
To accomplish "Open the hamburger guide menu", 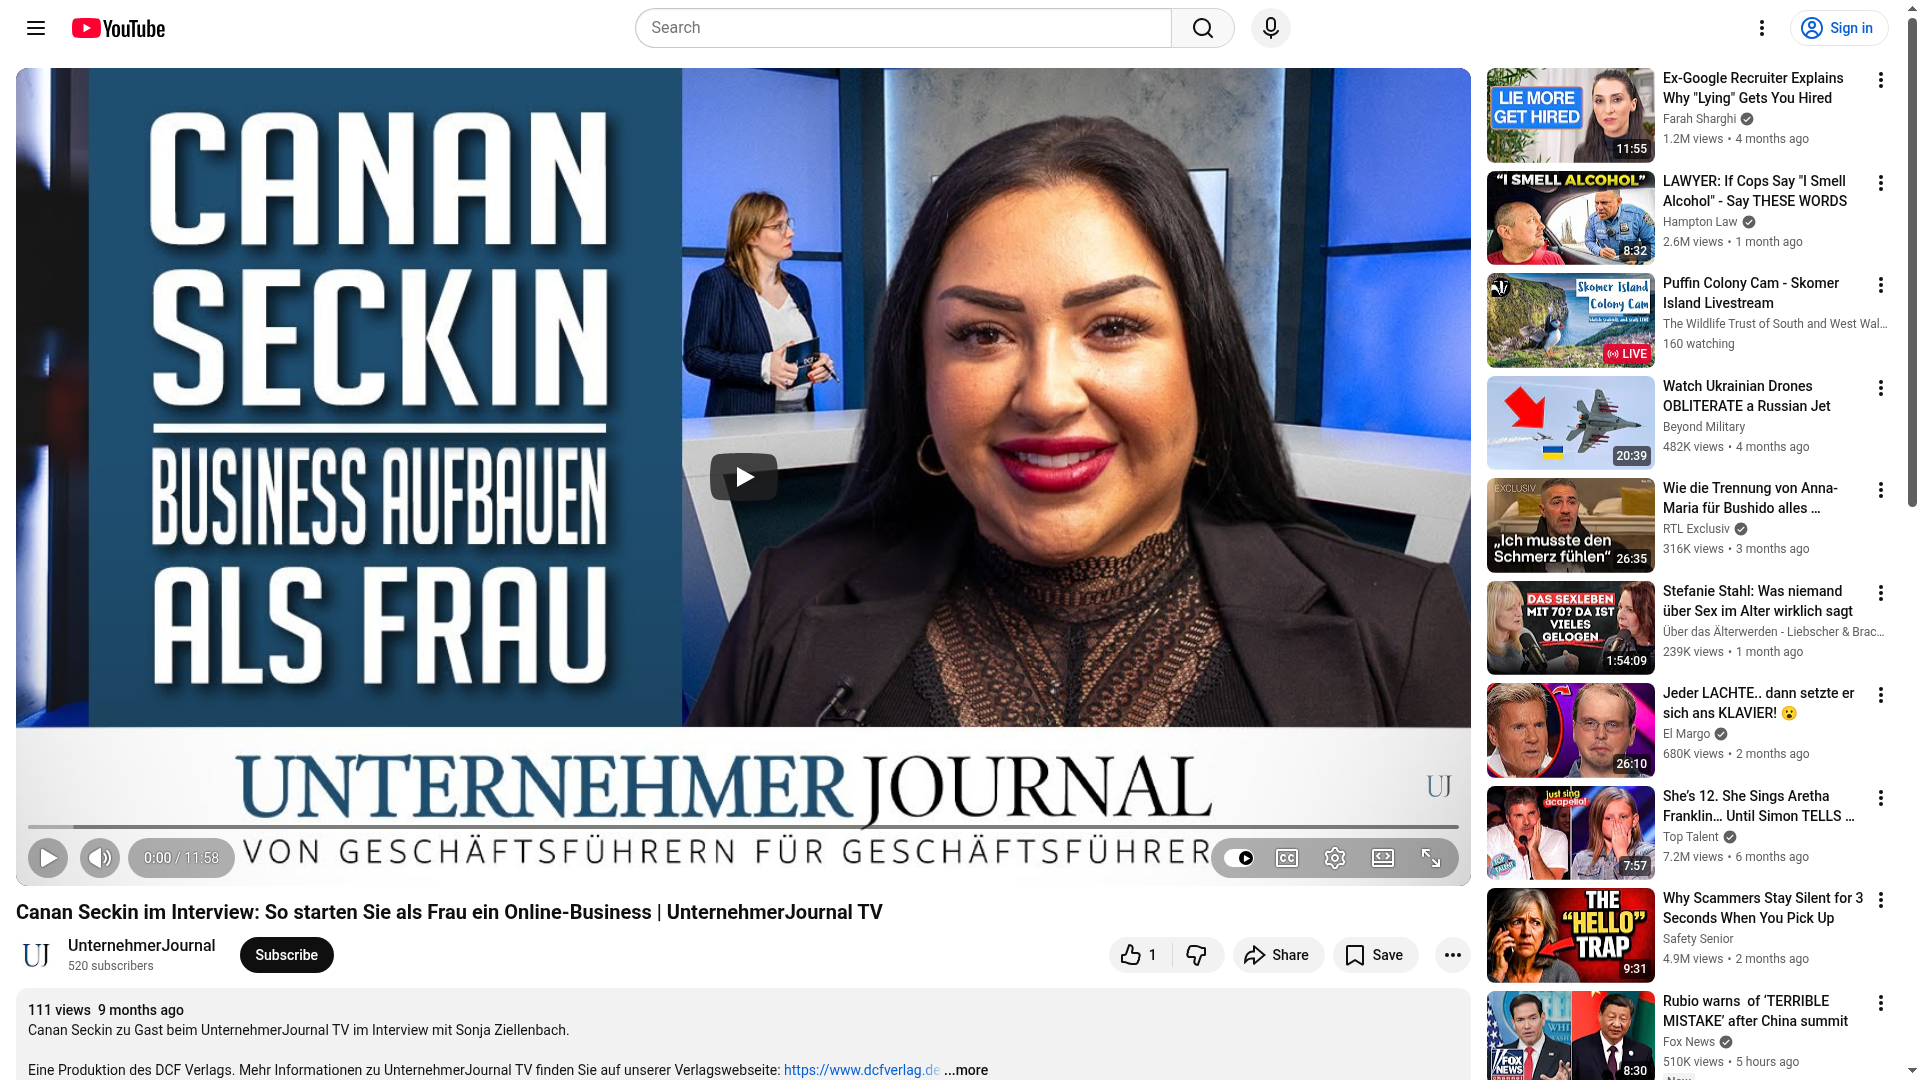I will point(36,28).
